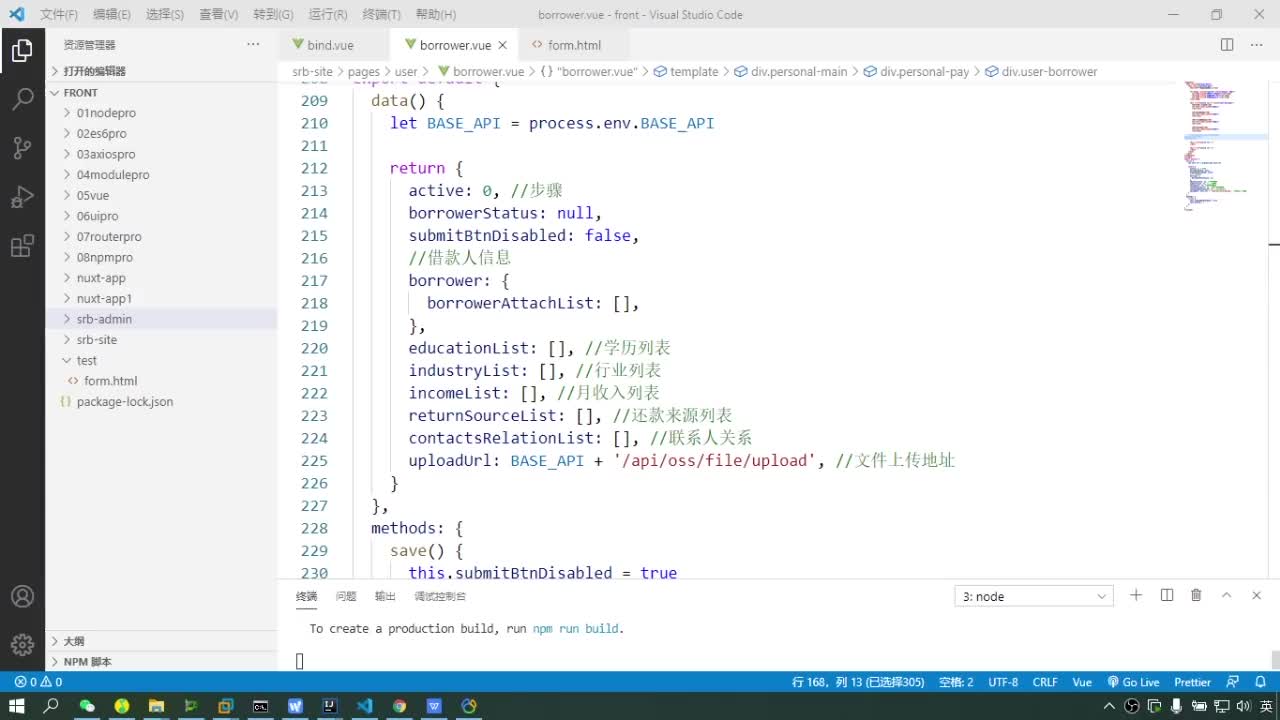The image size is (1280, 720).
Task: Change the UTF-8 encoding setting
Action: [x=1003, y=682]
